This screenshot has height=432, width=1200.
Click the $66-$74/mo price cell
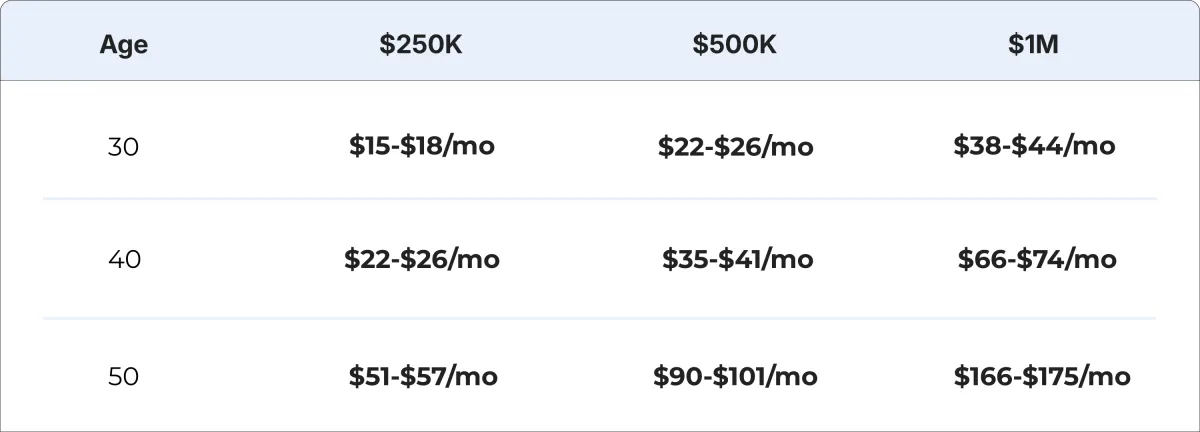pos(1036,260)
